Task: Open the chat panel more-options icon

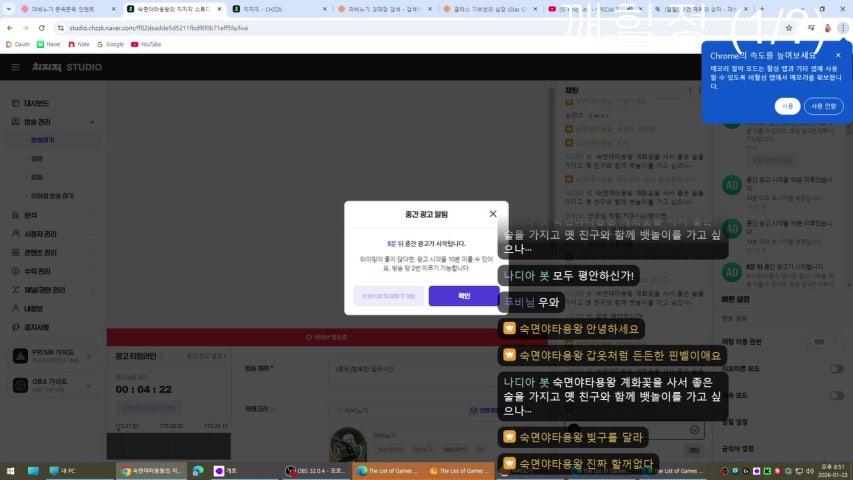Action: (x=690, y=90)
